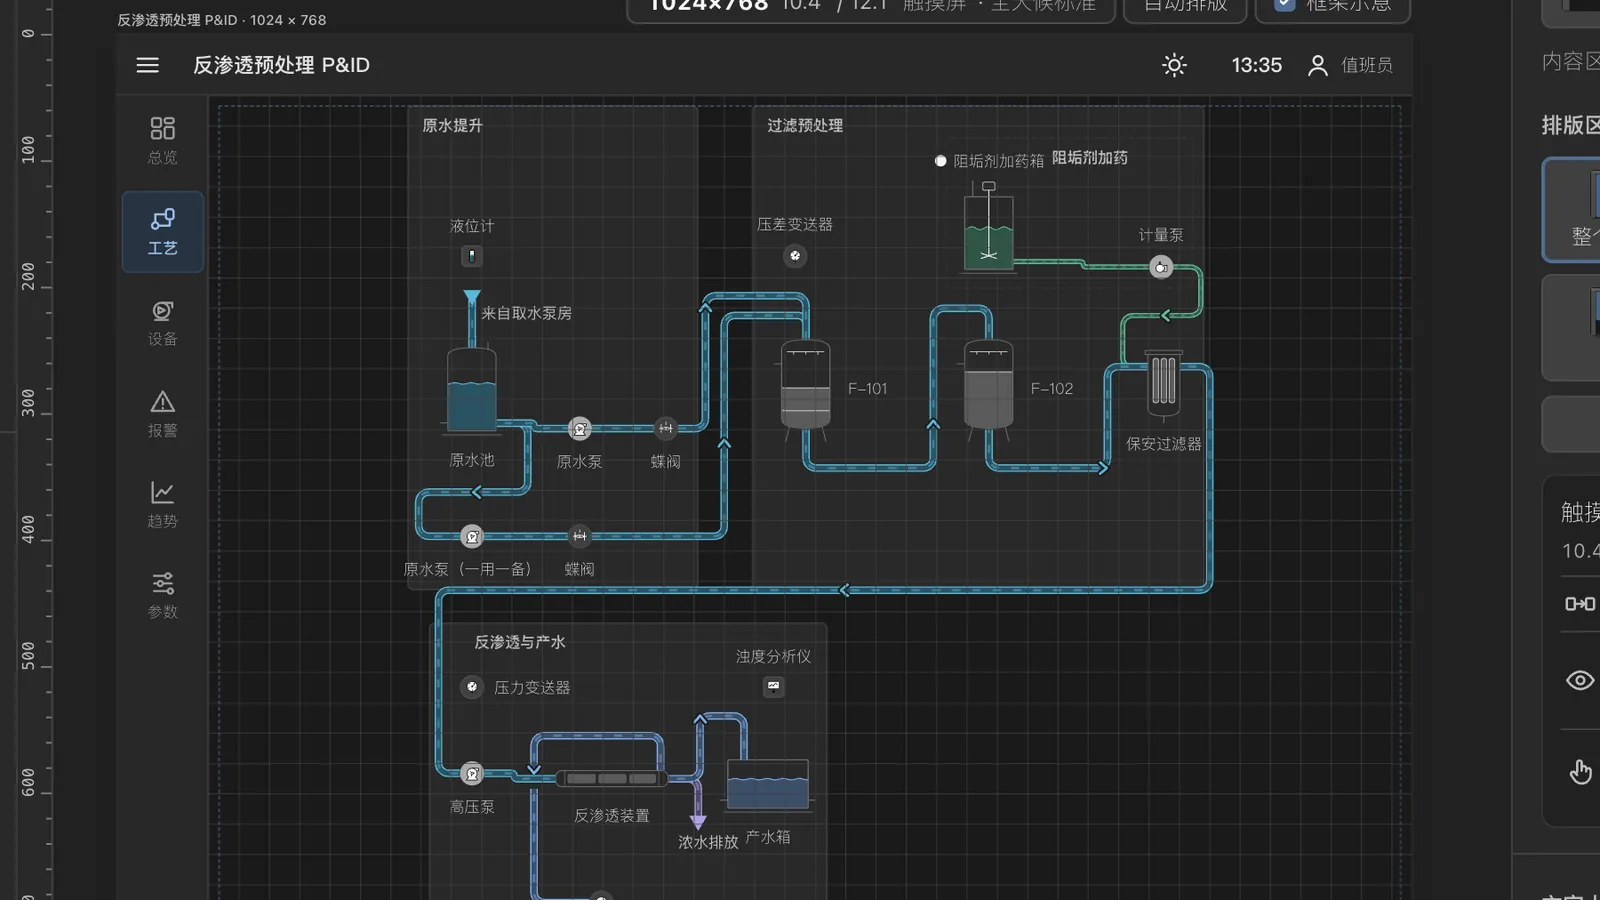Click the 反渗透装置 membrane unit
Screen dimensions: 1600x900
point(612,778)
